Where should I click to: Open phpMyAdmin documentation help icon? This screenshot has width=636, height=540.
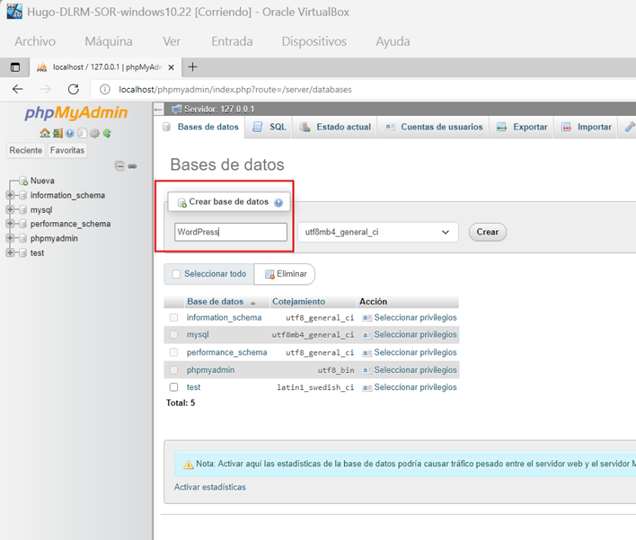(70, 133)
